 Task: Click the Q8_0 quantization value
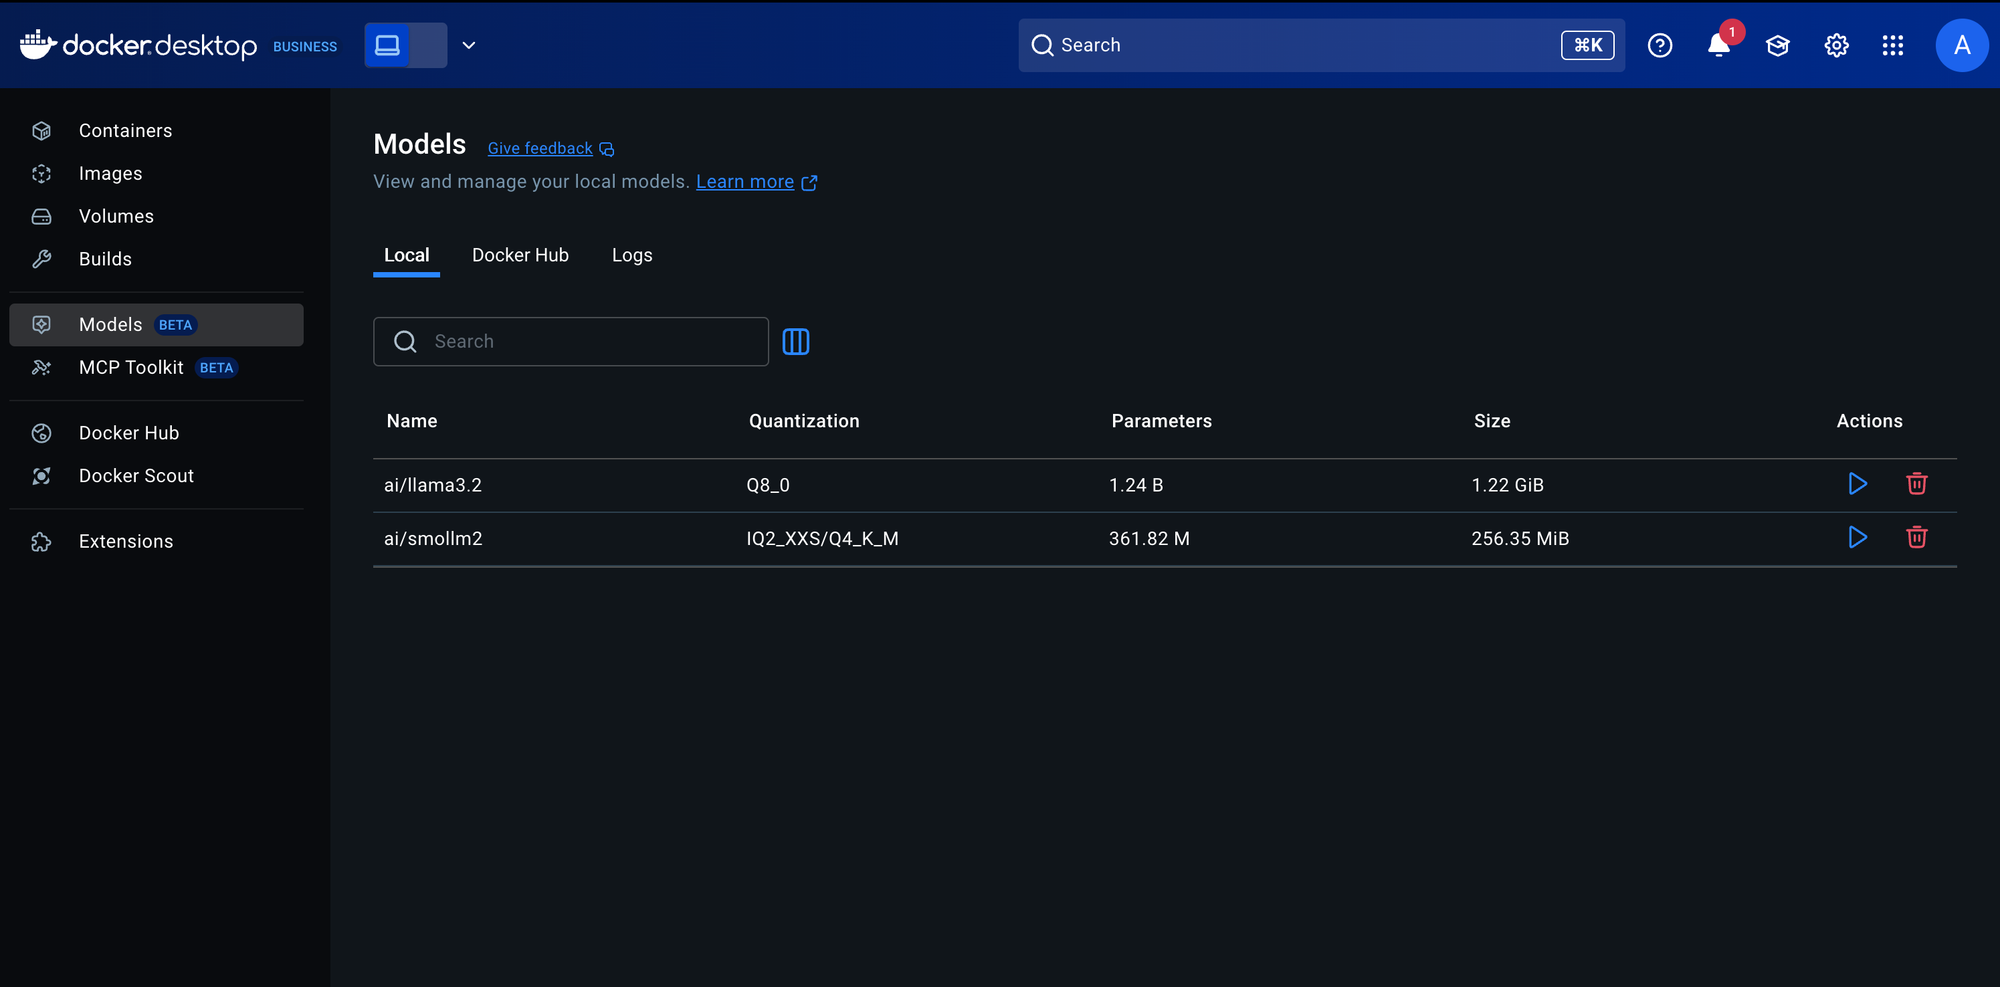pos(768,485)
